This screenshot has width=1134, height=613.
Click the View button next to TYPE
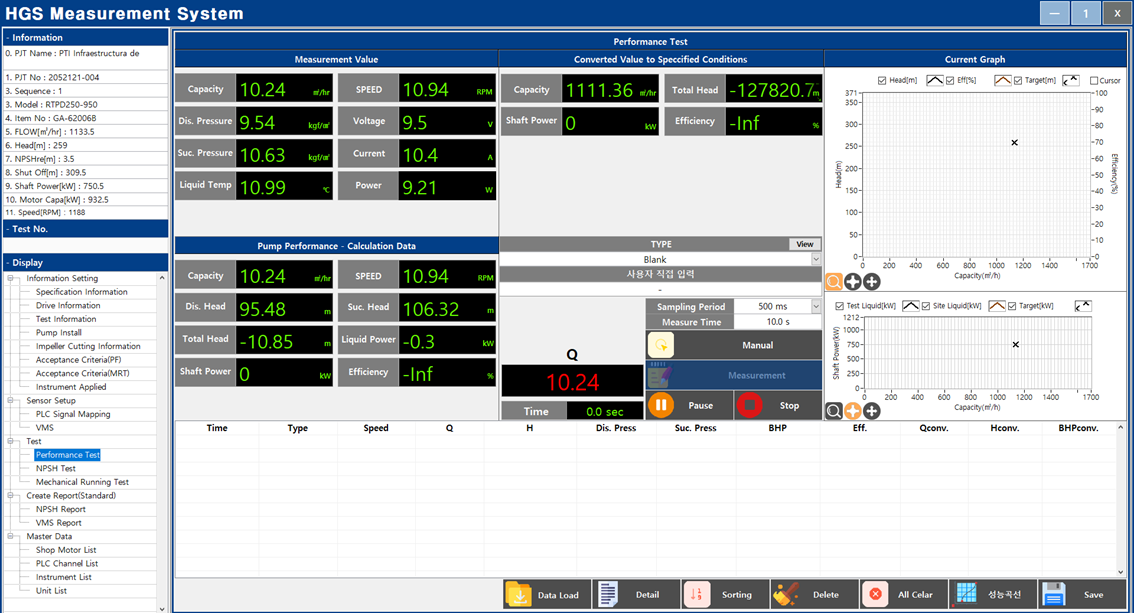[804, 244]
